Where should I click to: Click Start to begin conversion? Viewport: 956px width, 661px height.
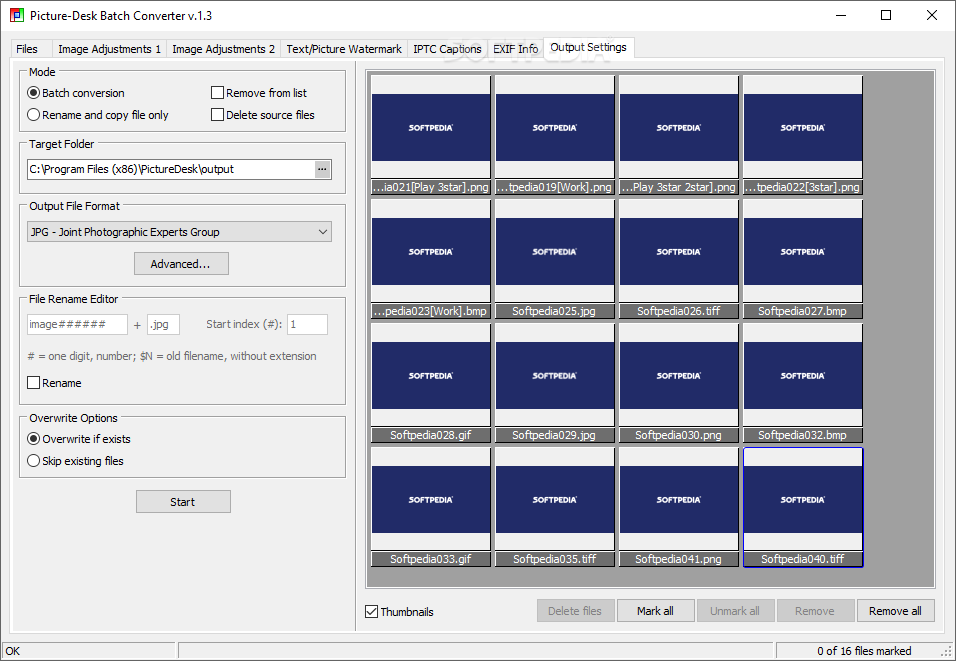(183, 502)
